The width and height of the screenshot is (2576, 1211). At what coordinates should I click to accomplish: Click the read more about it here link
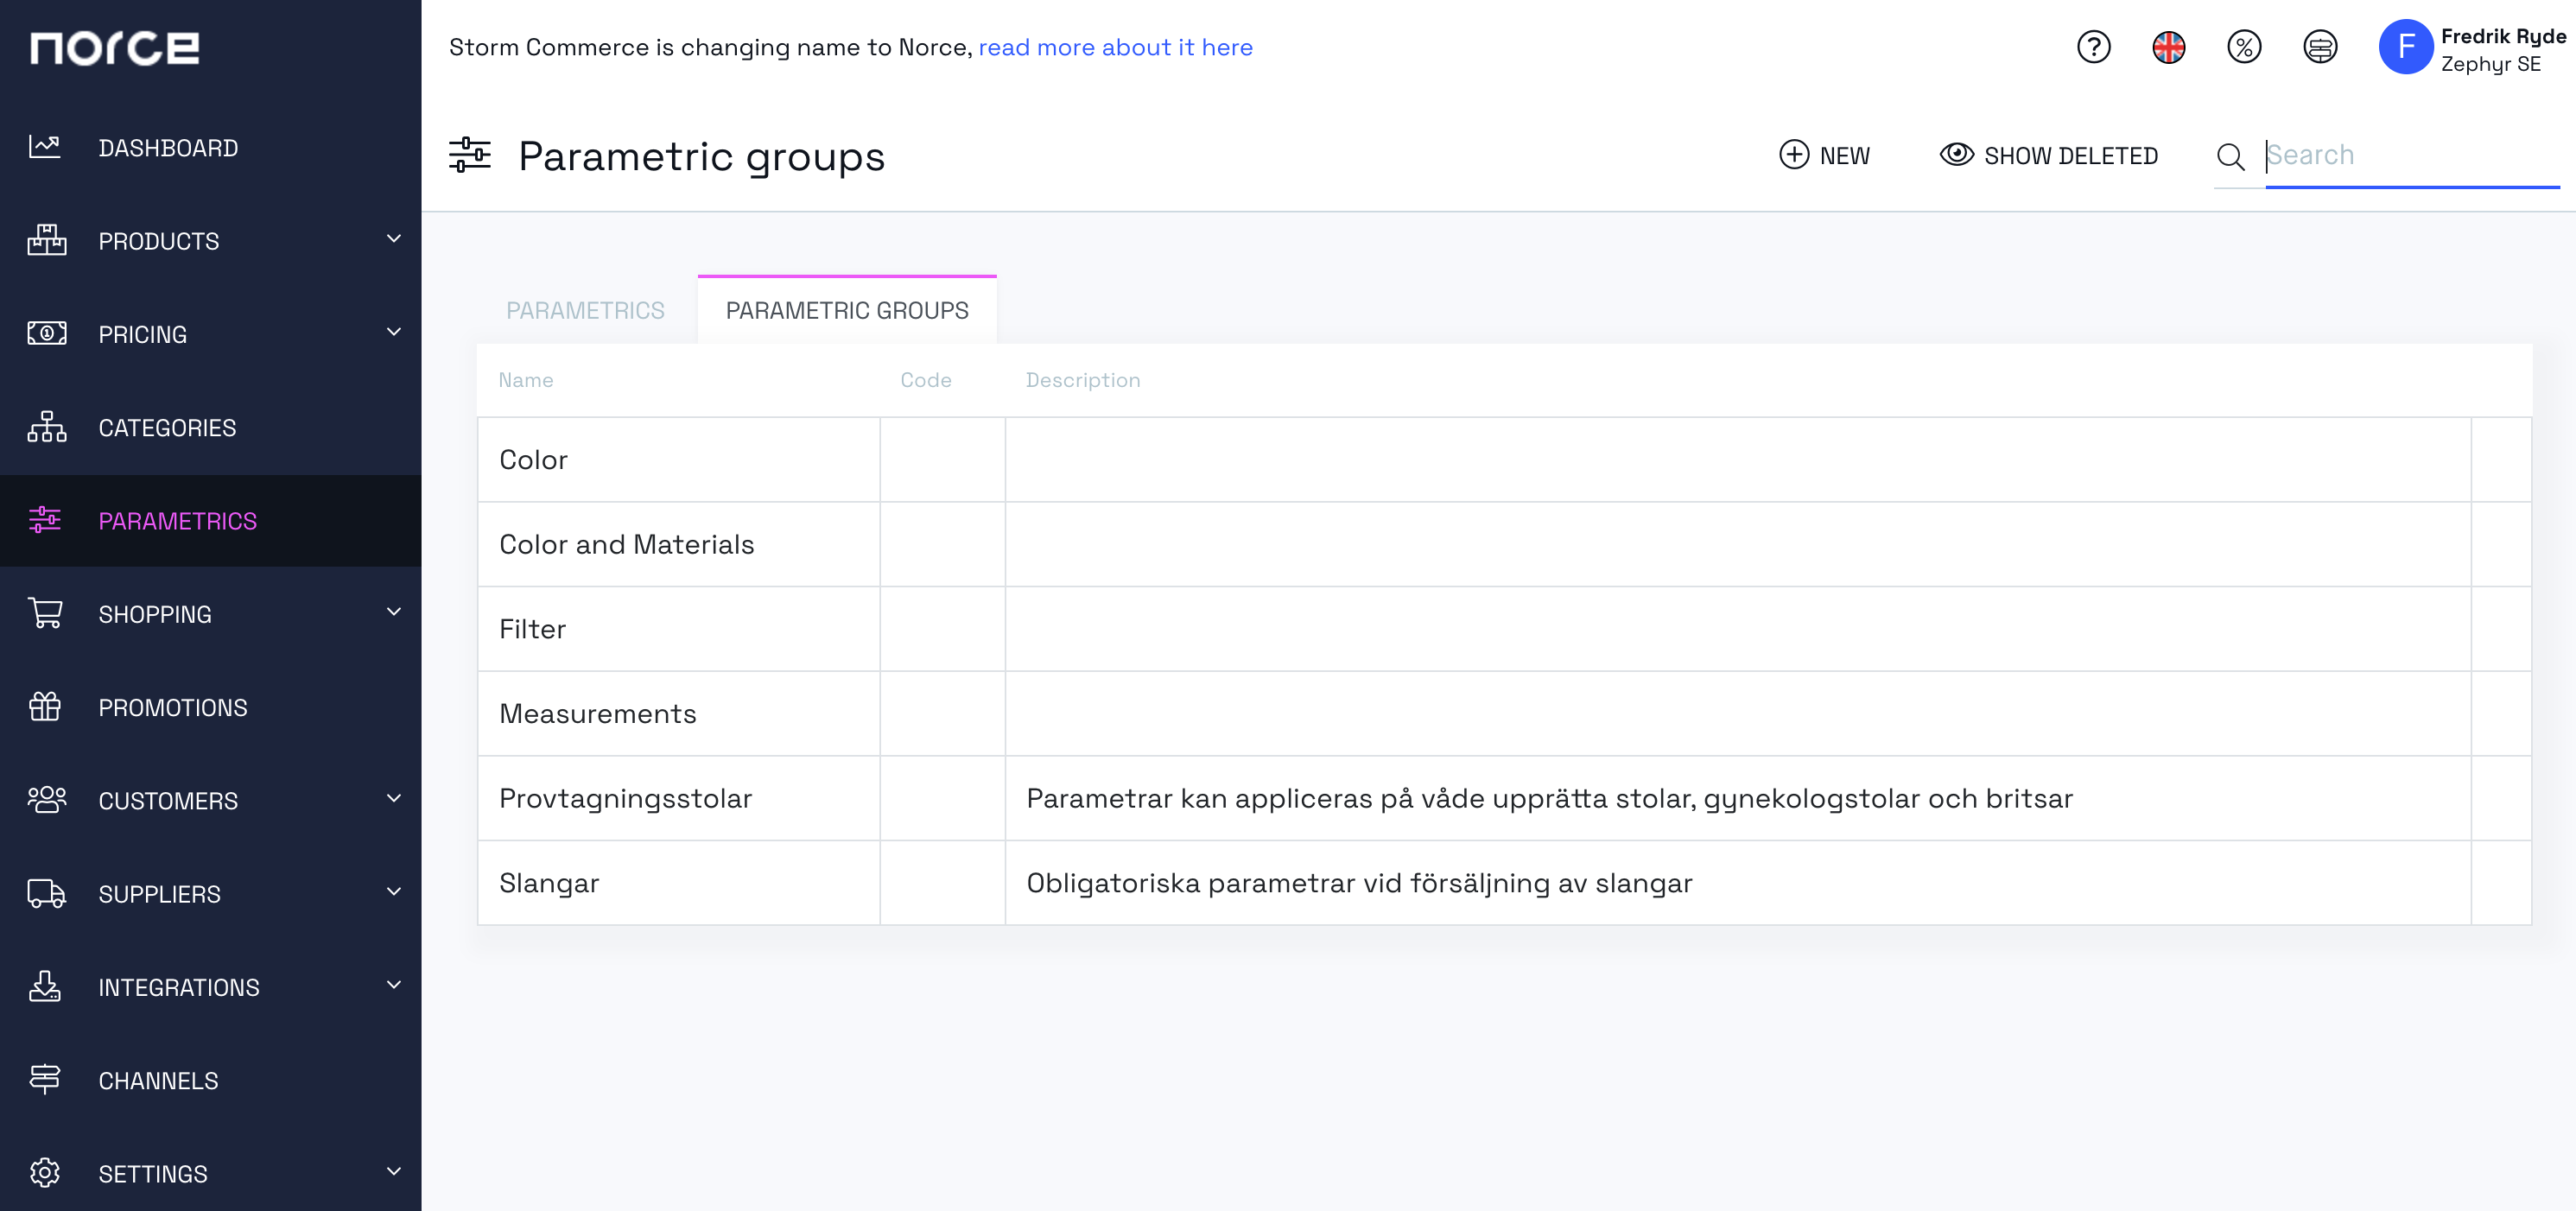tap(1114, 46)
